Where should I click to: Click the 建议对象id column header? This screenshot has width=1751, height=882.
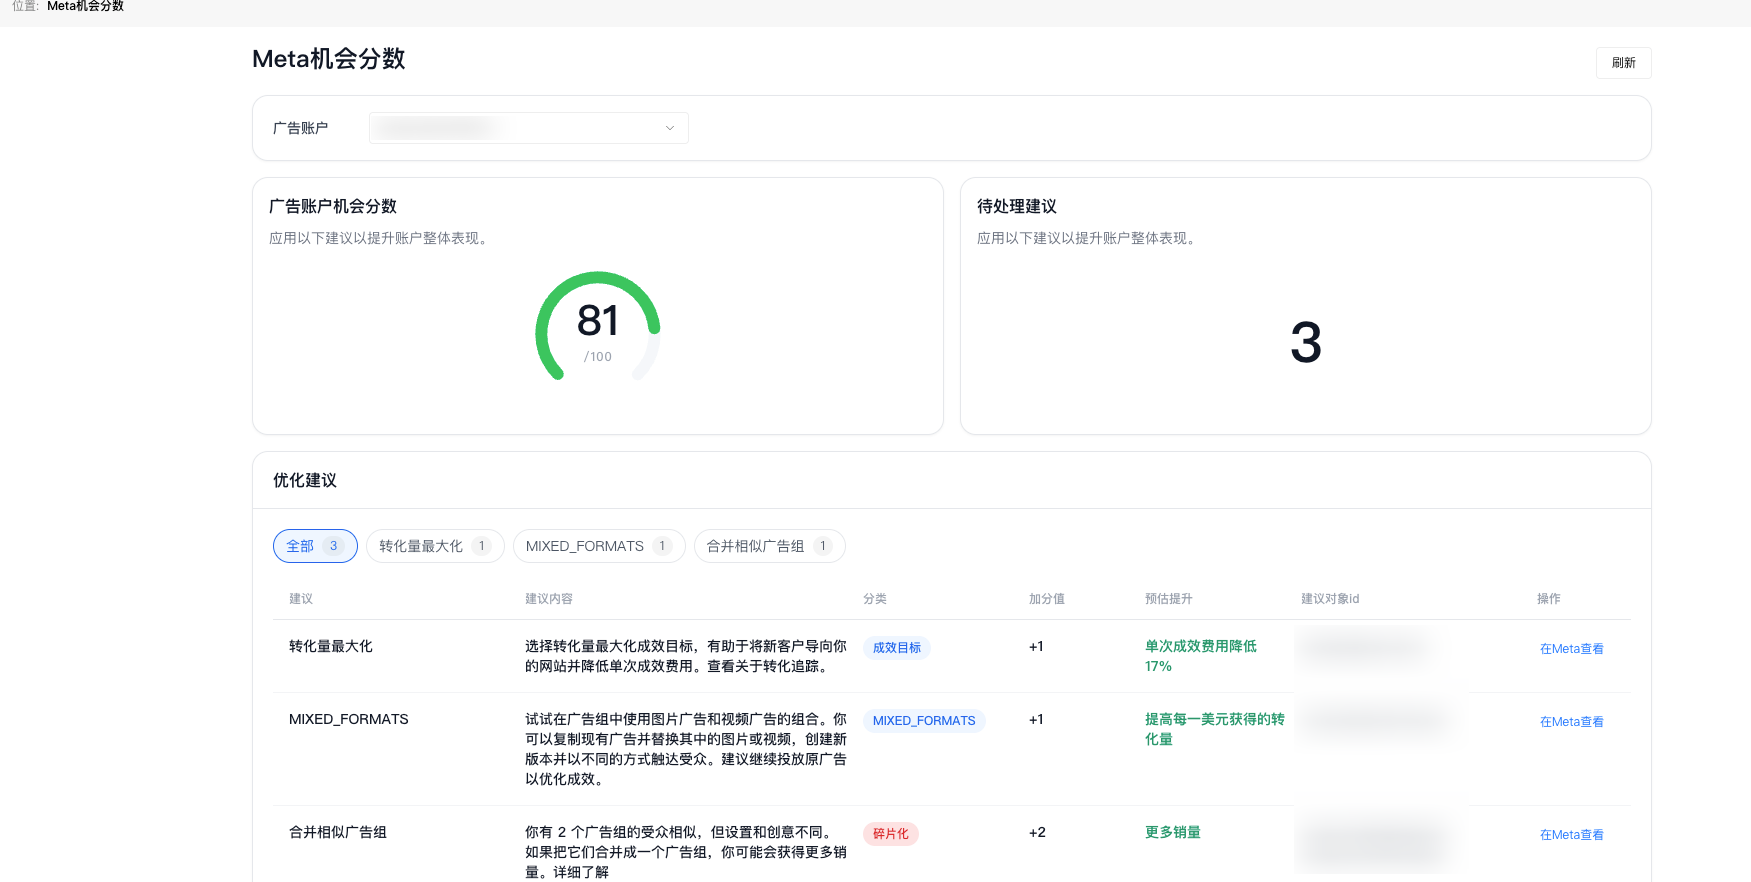click(x=1330, y=599)
